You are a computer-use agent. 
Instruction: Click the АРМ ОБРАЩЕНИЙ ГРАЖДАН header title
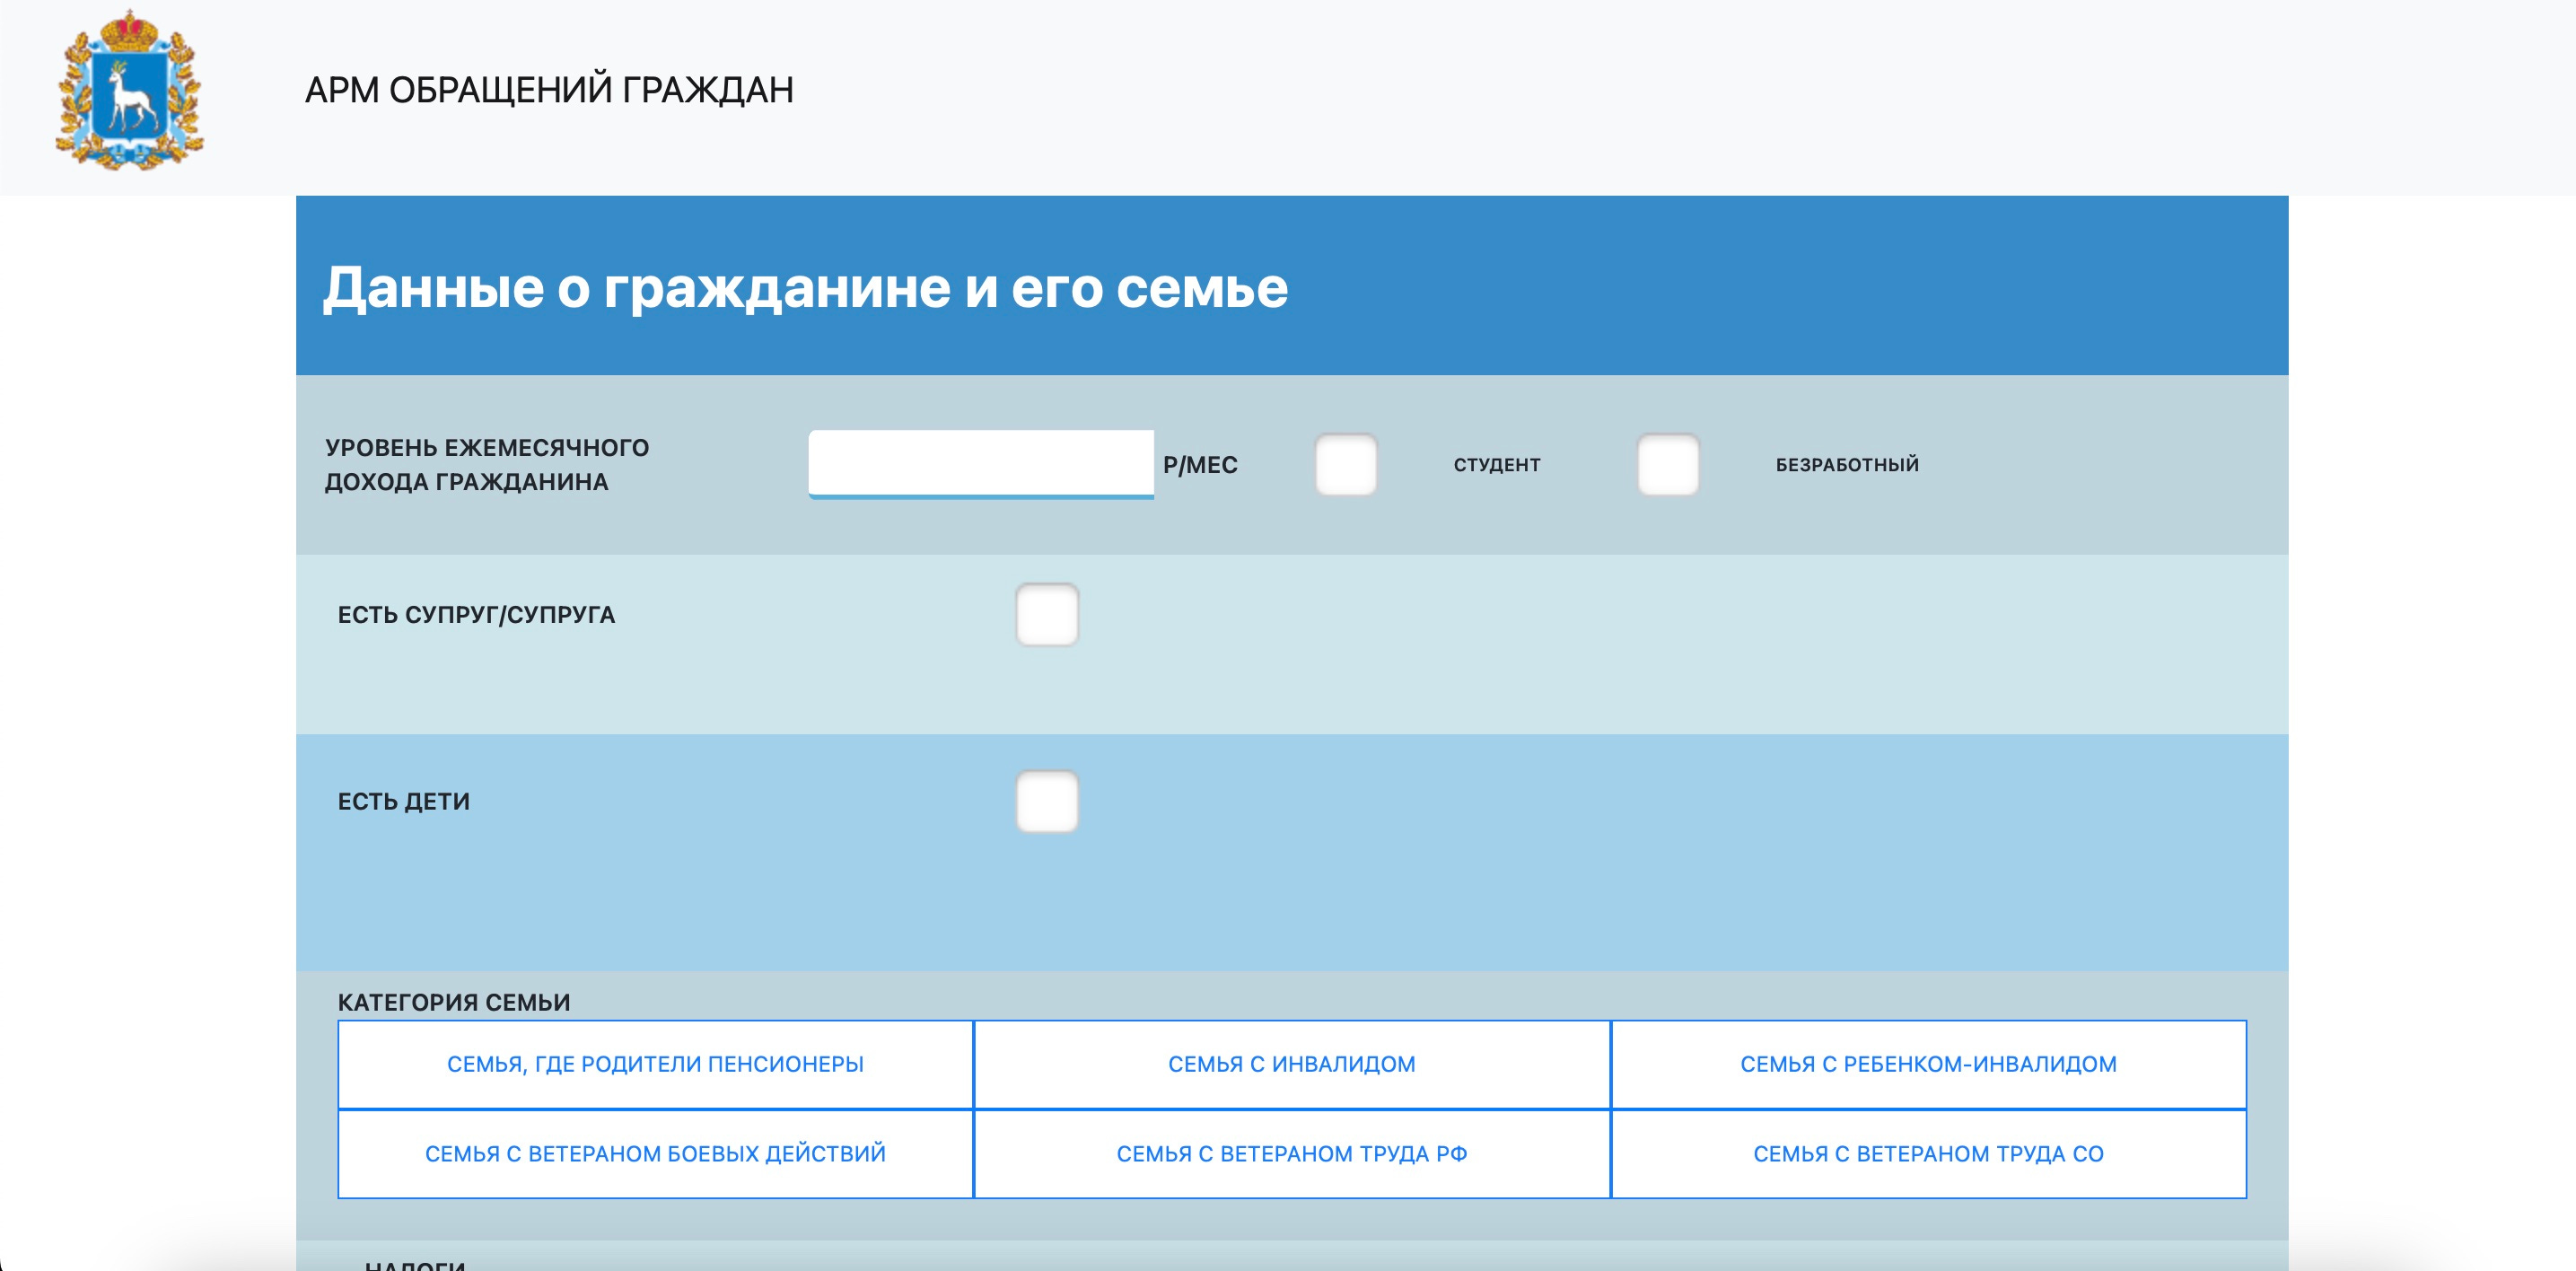(x=549, y=90)
